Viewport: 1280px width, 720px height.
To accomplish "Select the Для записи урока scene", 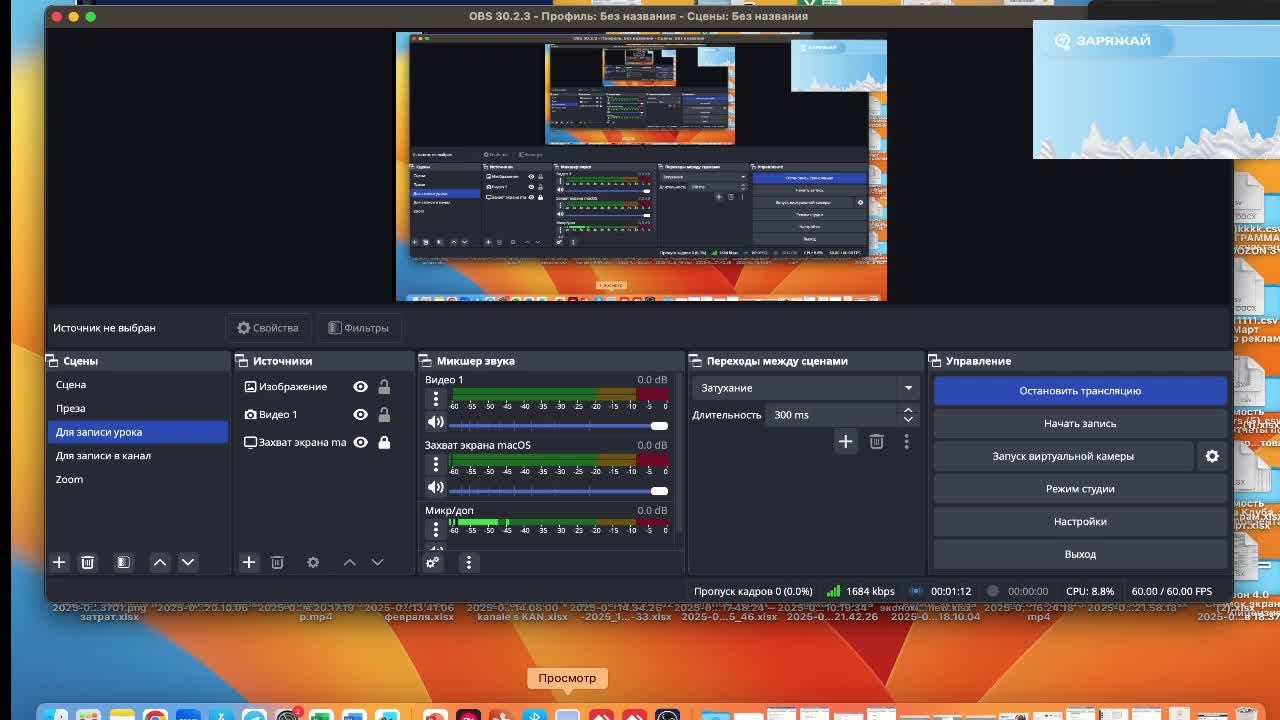I will 138,432.
